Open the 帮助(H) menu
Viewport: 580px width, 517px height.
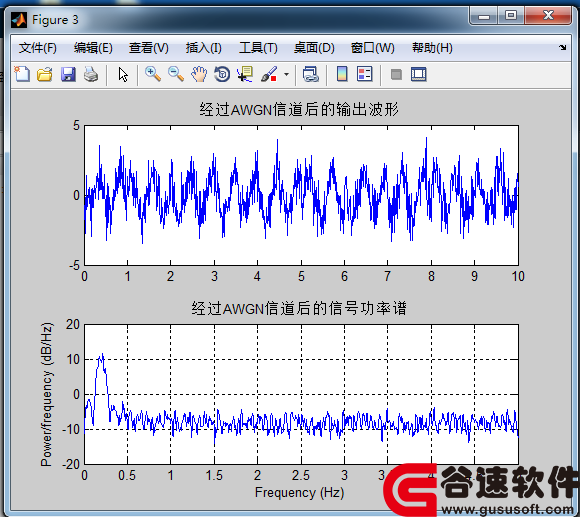coord(432,48)
